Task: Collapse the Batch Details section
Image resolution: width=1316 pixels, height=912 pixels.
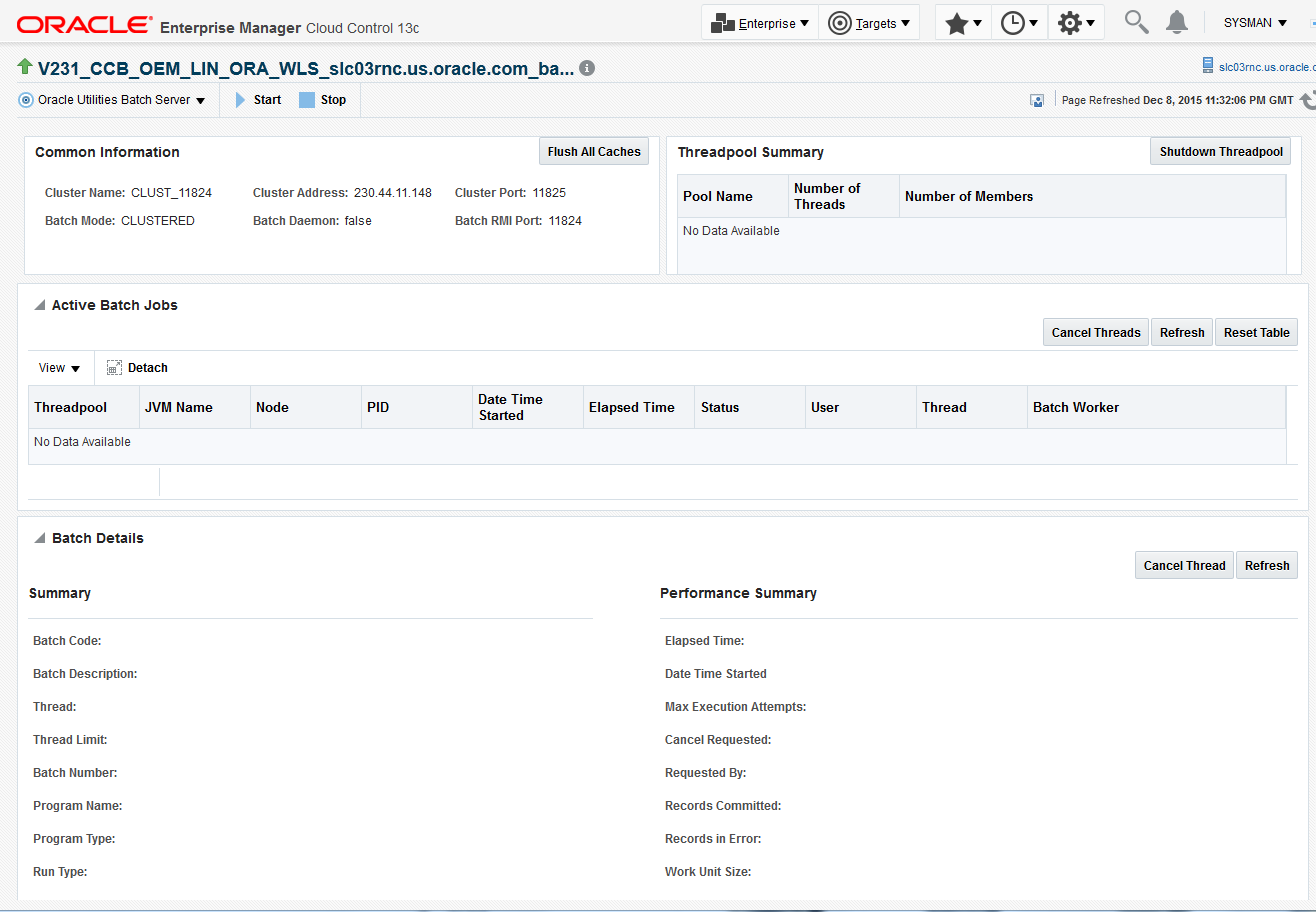Action: tap(40, 538)
